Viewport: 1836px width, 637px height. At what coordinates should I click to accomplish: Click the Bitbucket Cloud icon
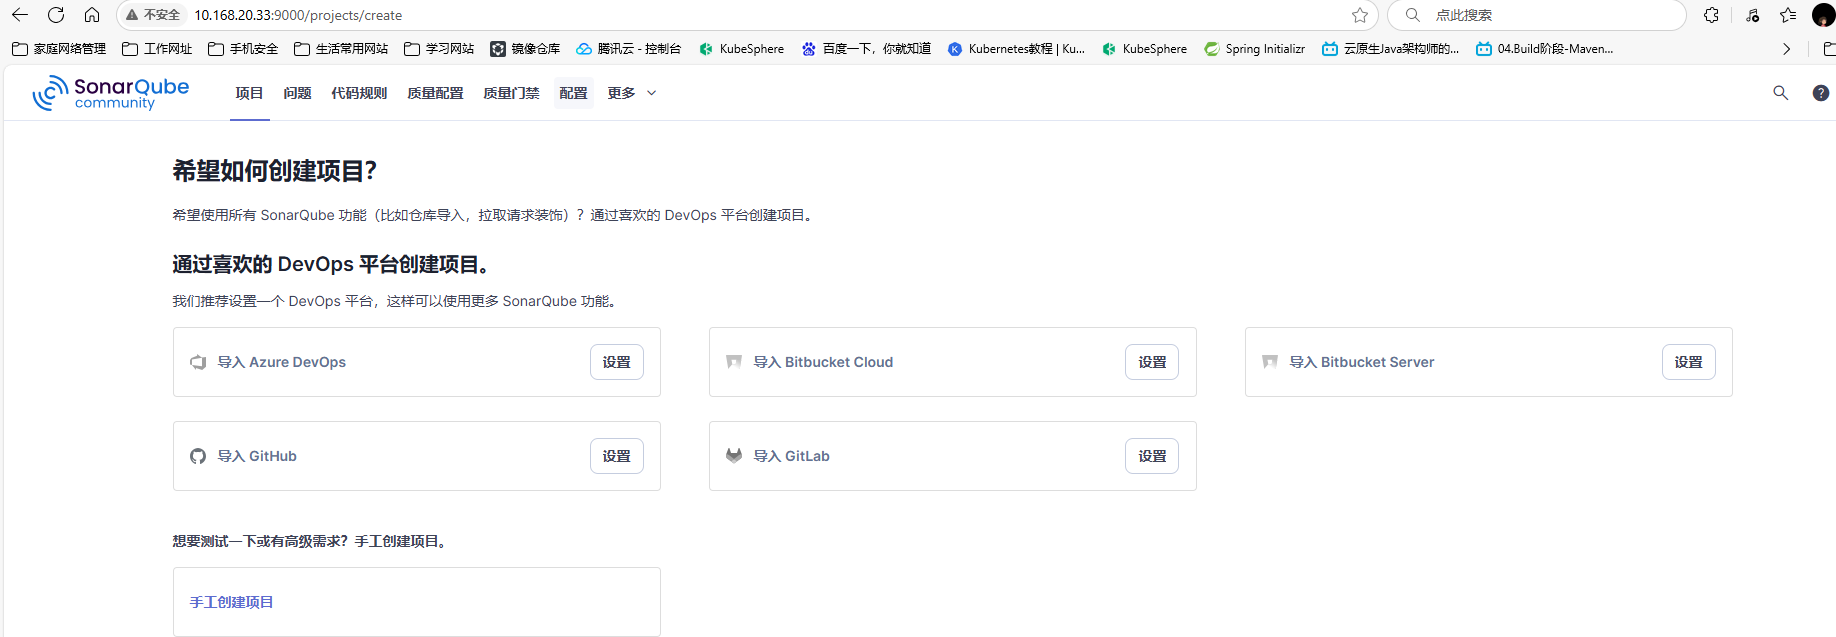734,362
